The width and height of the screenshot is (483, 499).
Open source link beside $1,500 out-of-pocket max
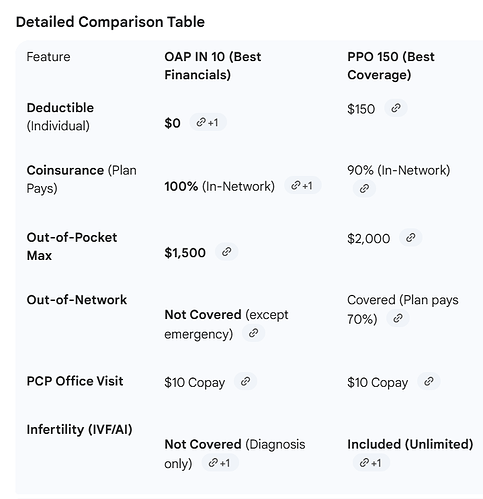tap(227, 252)
